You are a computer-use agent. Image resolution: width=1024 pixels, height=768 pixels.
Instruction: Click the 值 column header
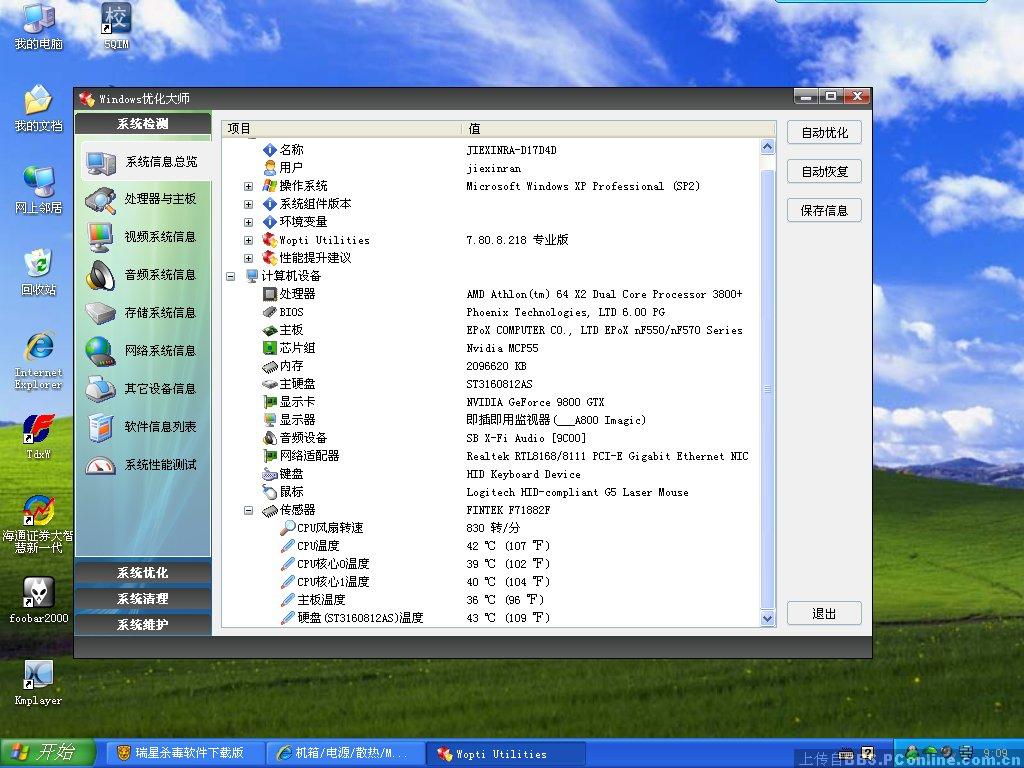click(618, 129)
